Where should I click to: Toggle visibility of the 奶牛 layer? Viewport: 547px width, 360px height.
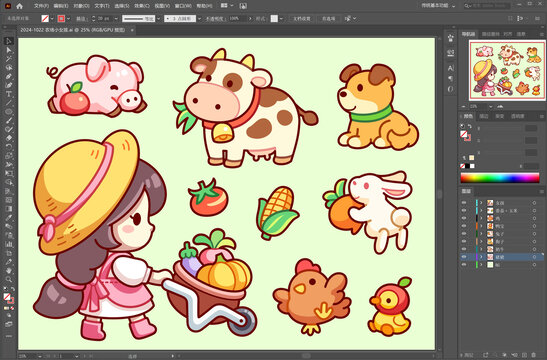464,249
